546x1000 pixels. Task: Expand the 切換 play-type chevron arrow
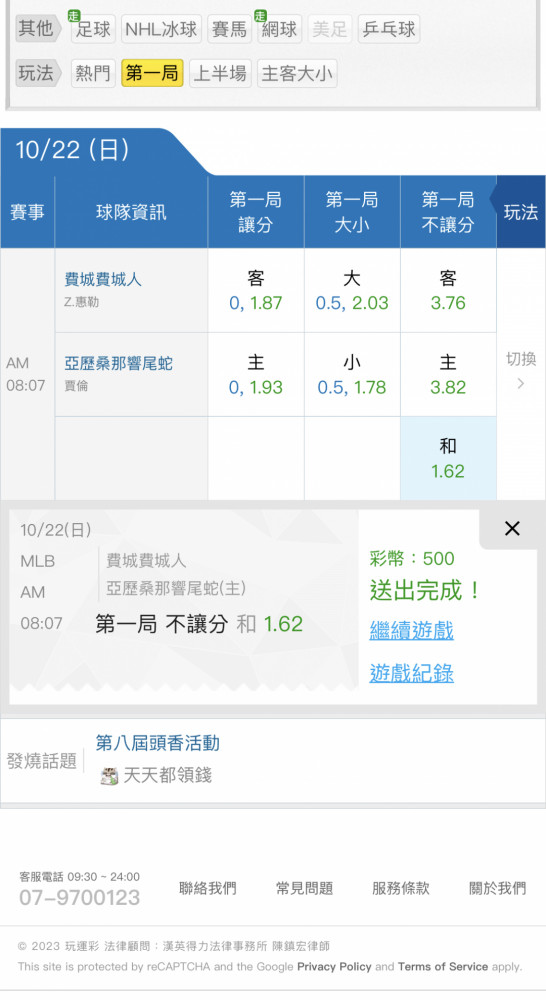520,383
